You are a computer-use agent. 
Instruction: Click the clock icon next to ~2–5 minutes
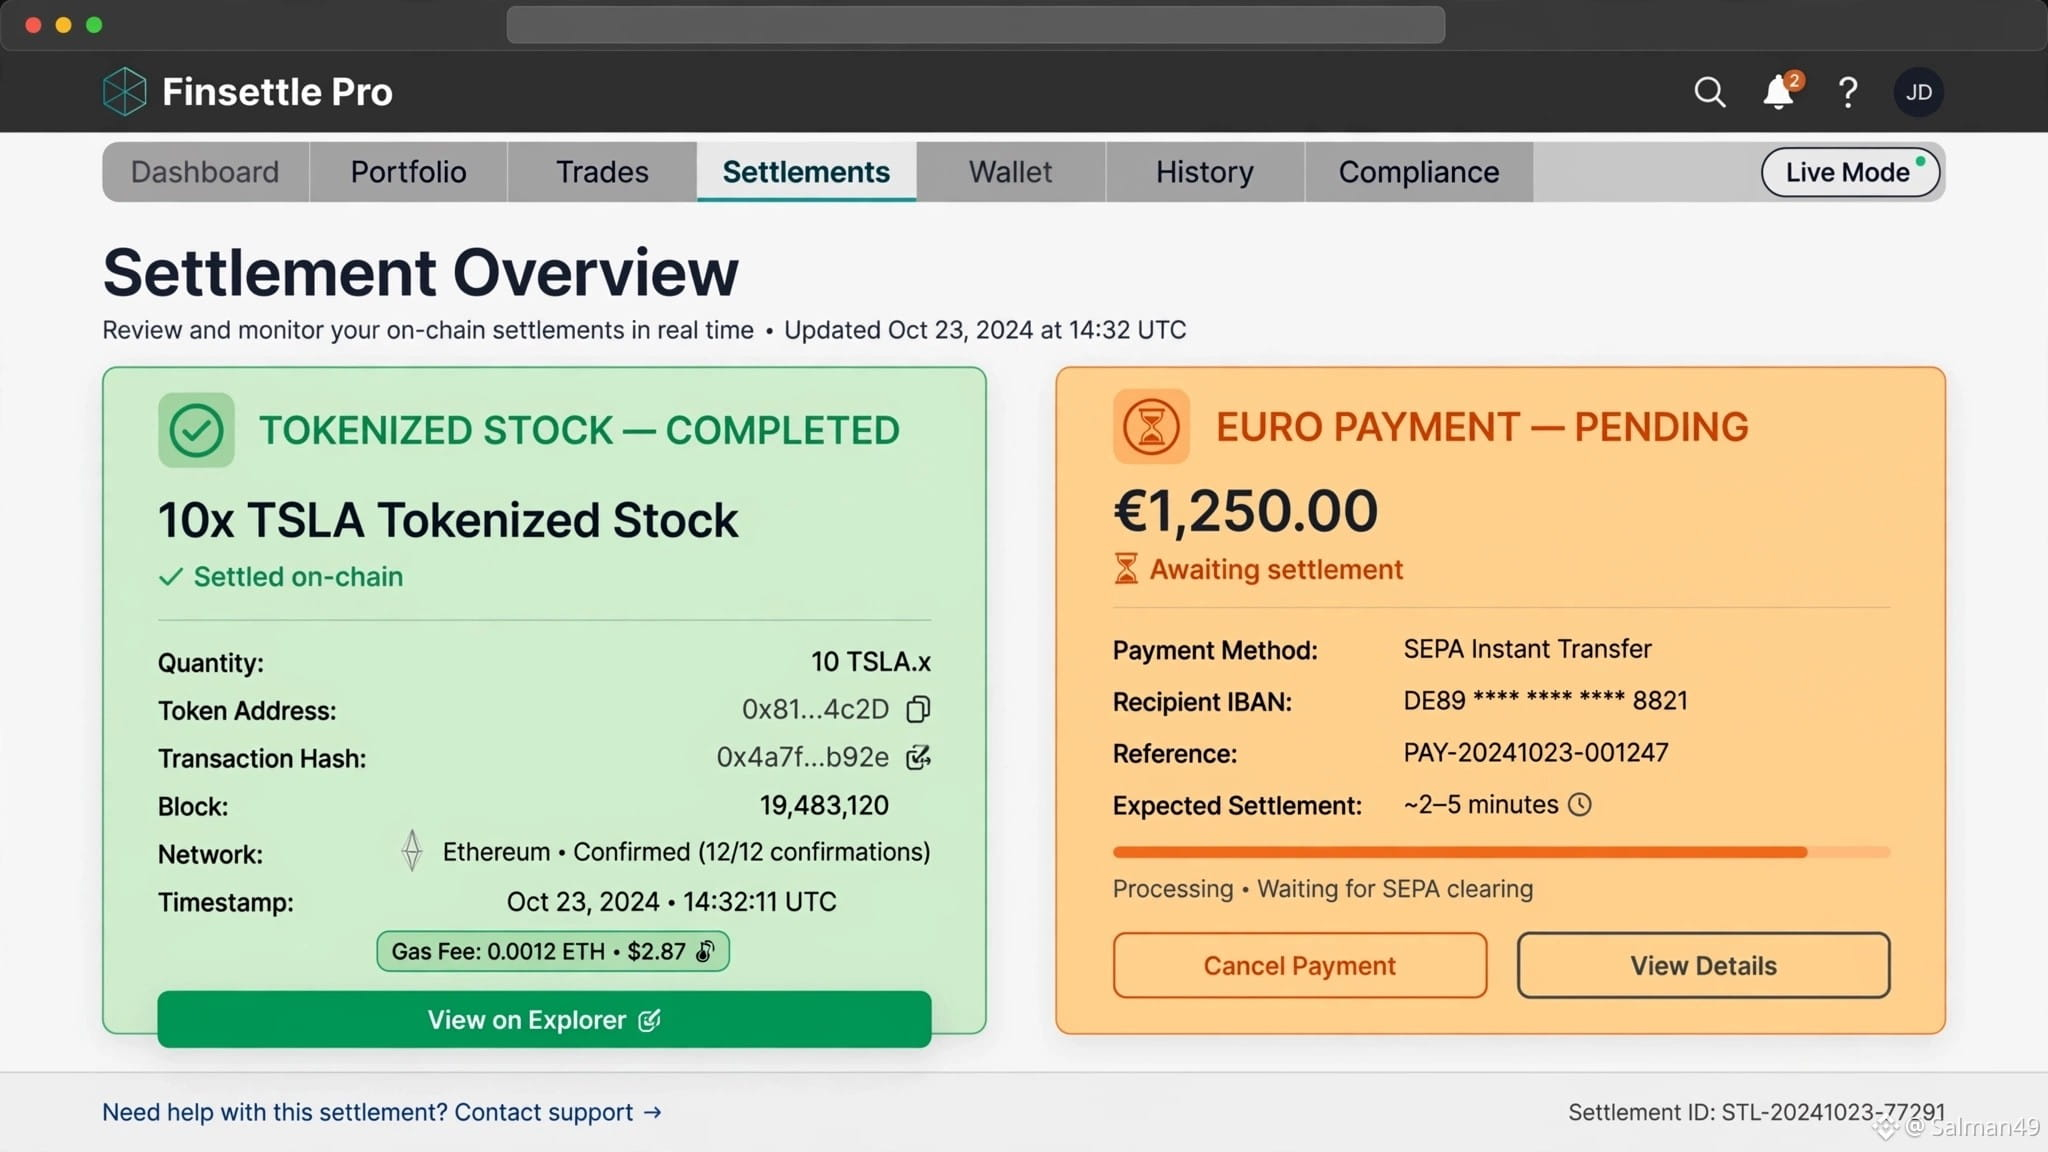click(x=1580, y=805)
